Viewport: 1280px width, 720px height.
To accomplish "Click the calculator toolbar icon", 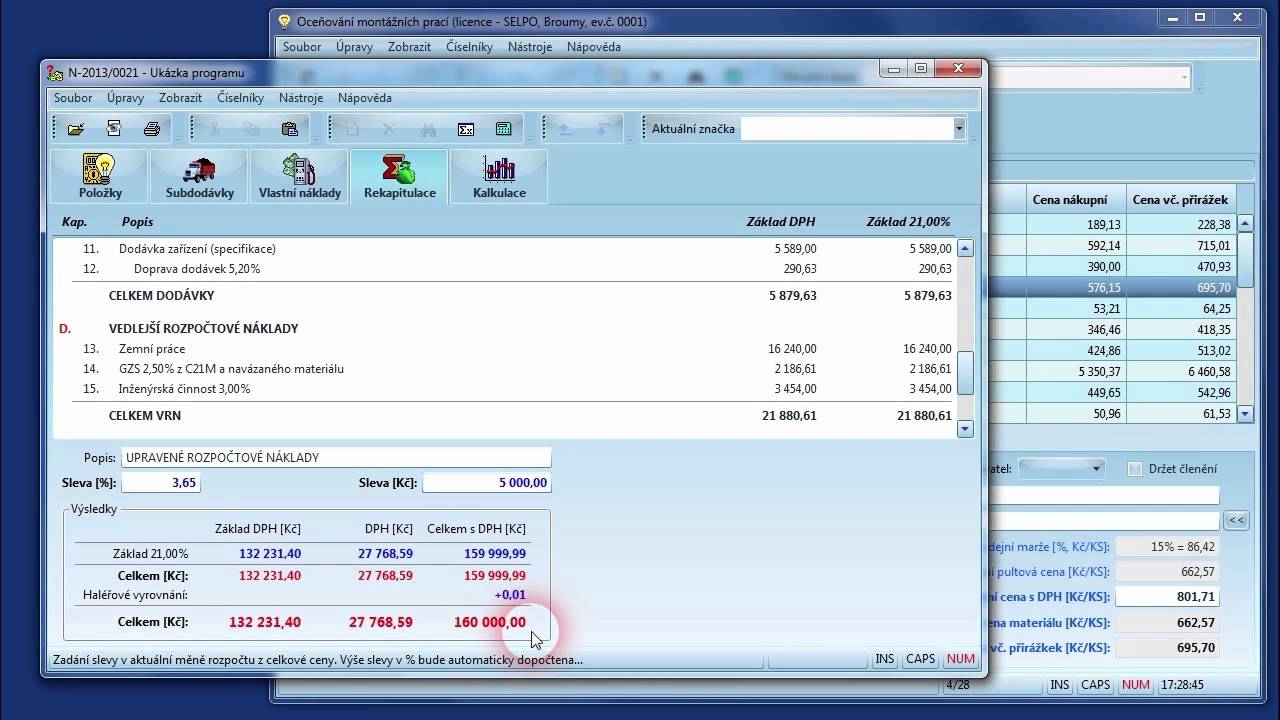I will pyautogui.click(x=504, y=129).
